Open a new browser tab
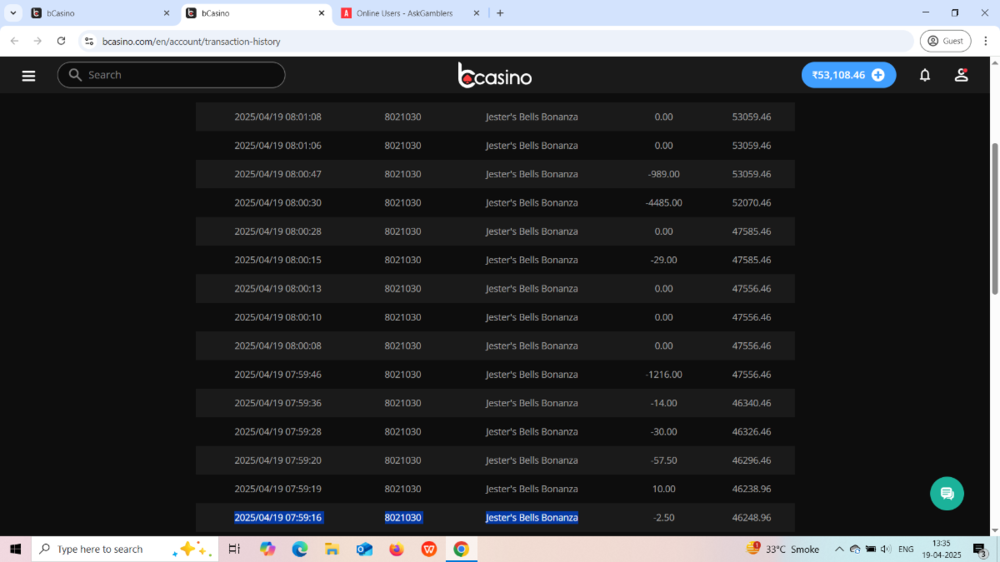This screenshot has height=562, width=1000. tap(500, 13)
